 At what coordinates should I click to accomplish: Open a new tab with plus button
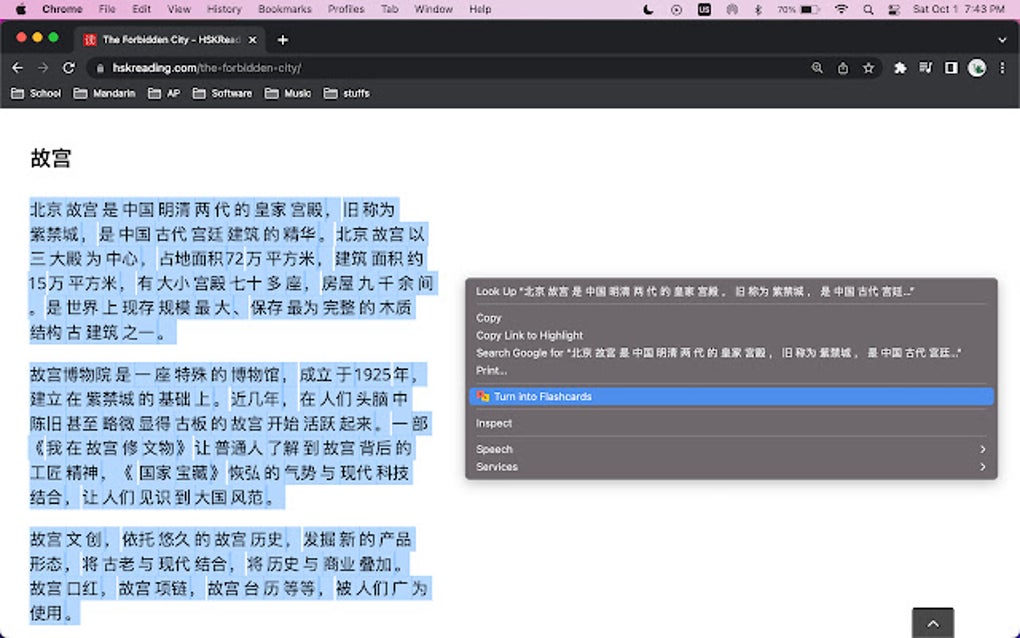tap(283, 39)
